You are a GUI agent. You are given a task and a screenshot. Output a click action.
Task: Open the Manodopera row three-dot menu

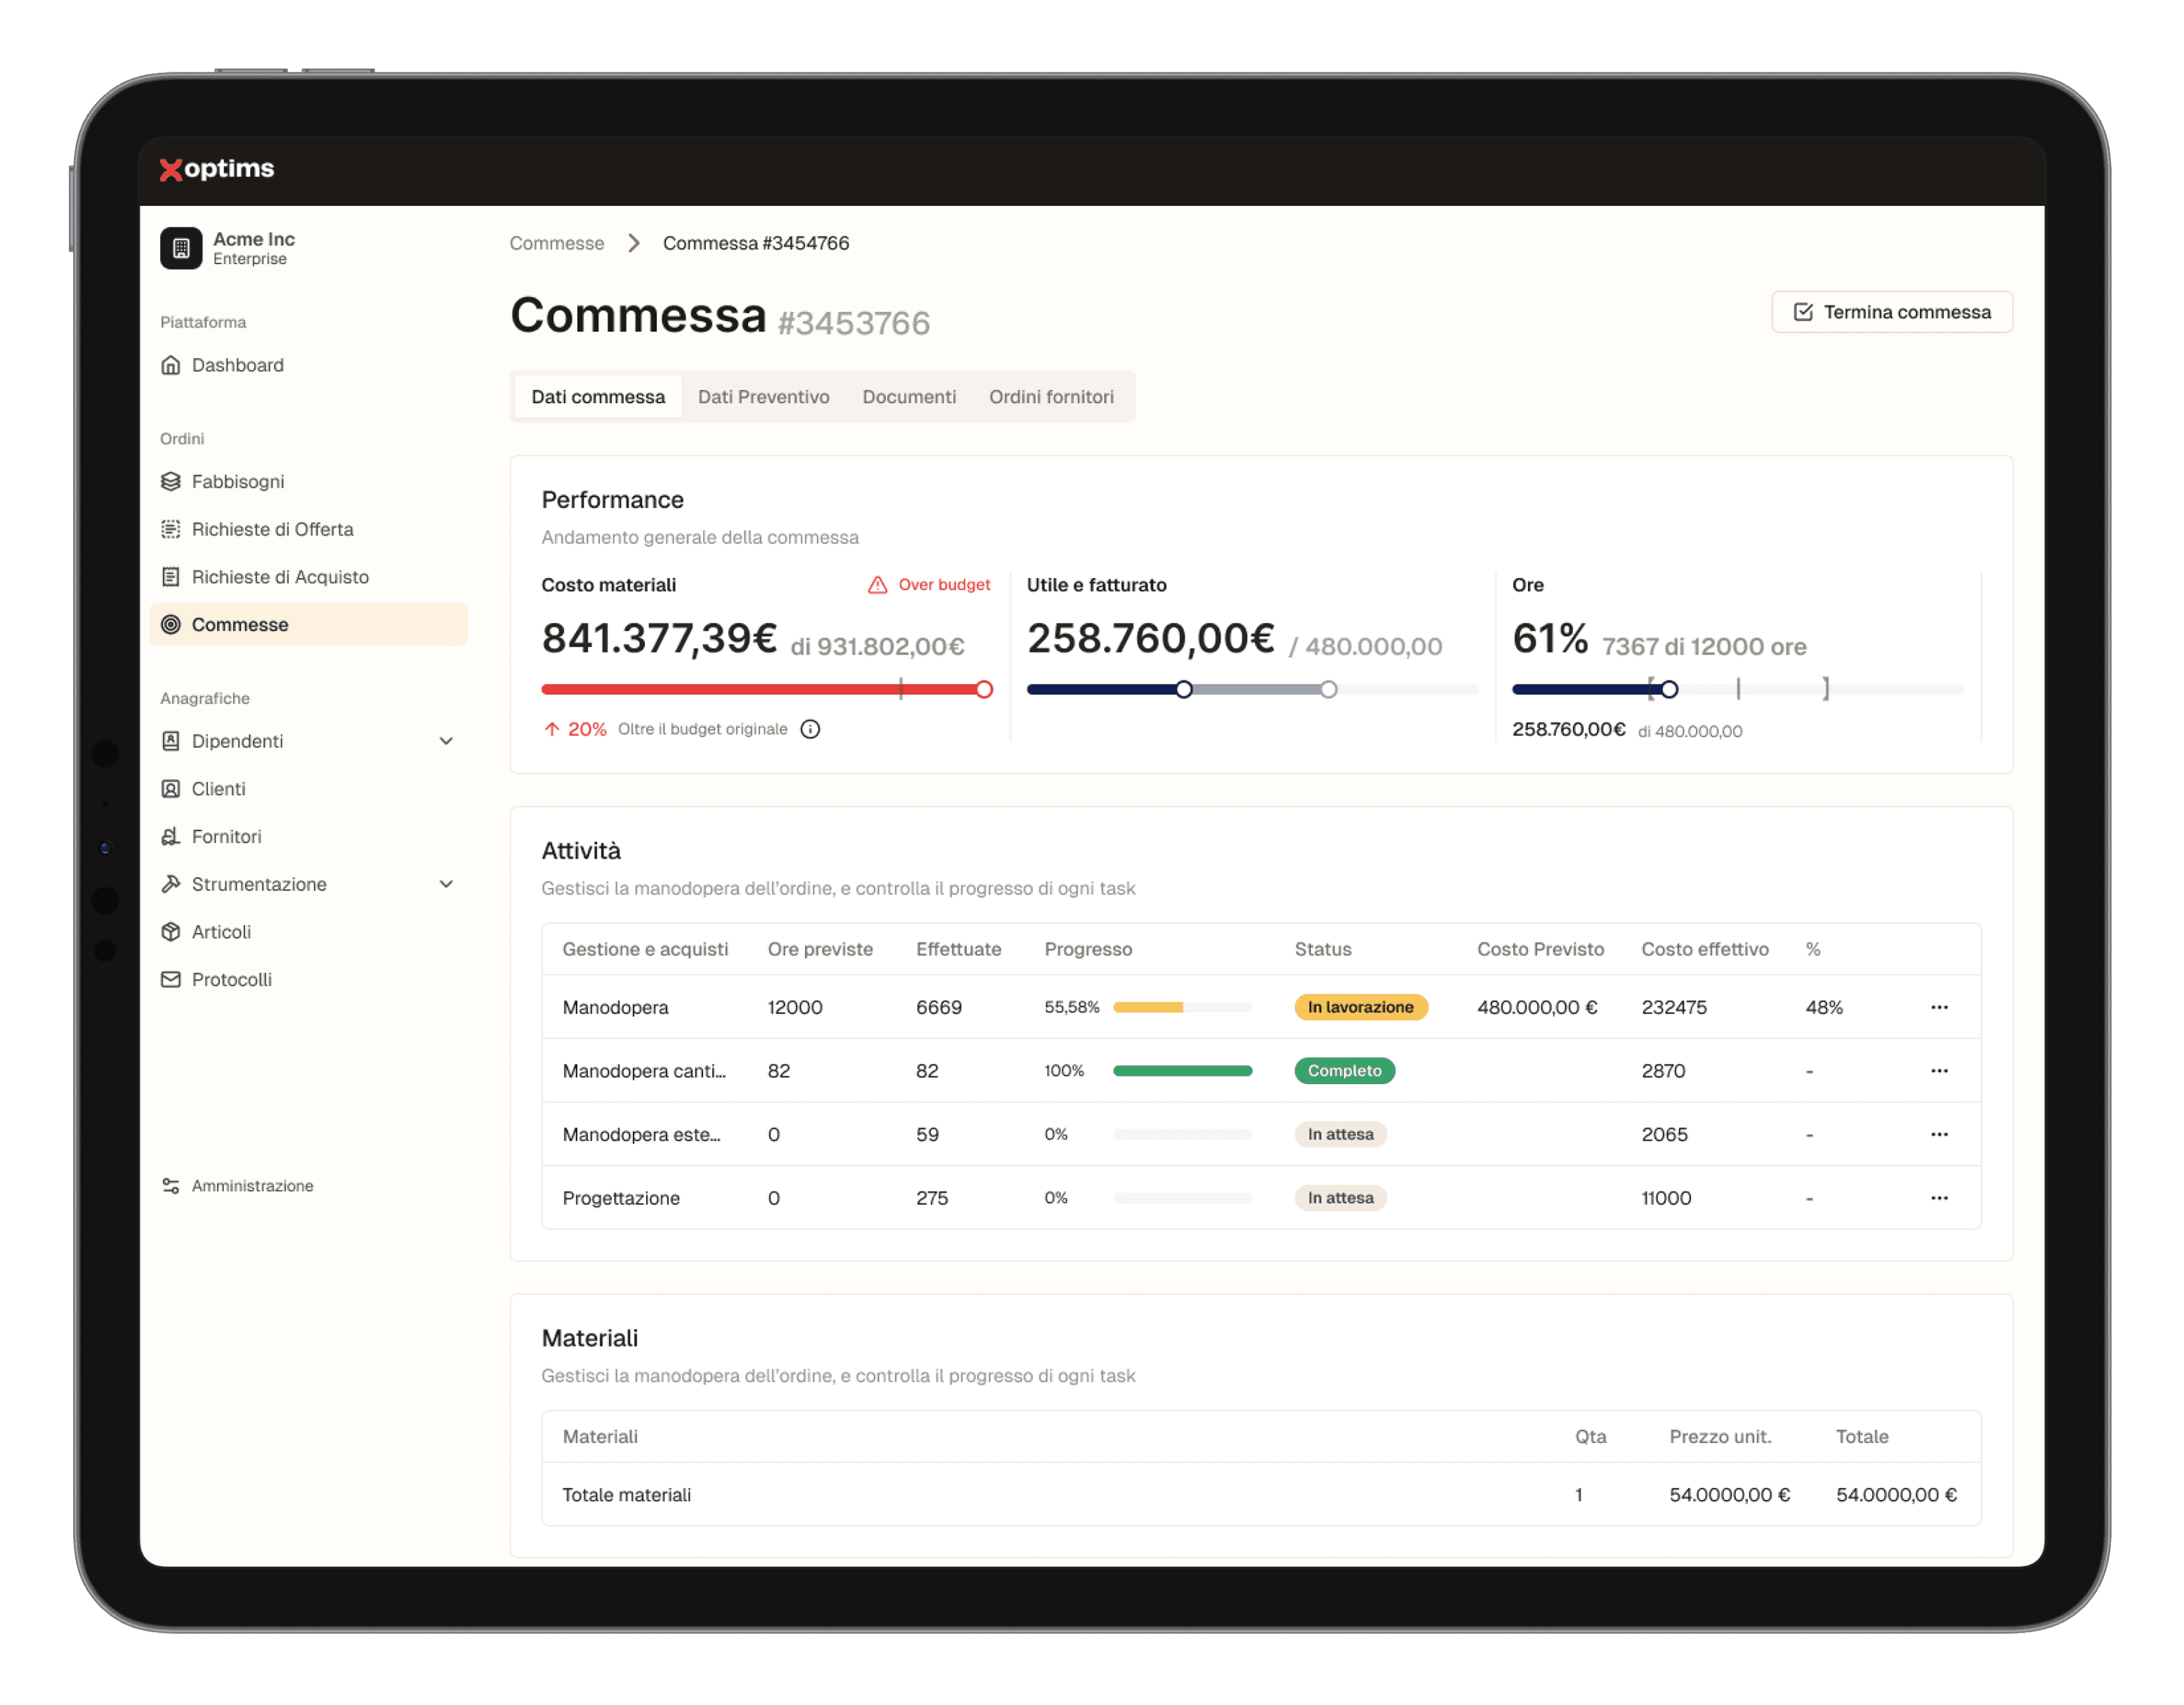point(1939,1007)
